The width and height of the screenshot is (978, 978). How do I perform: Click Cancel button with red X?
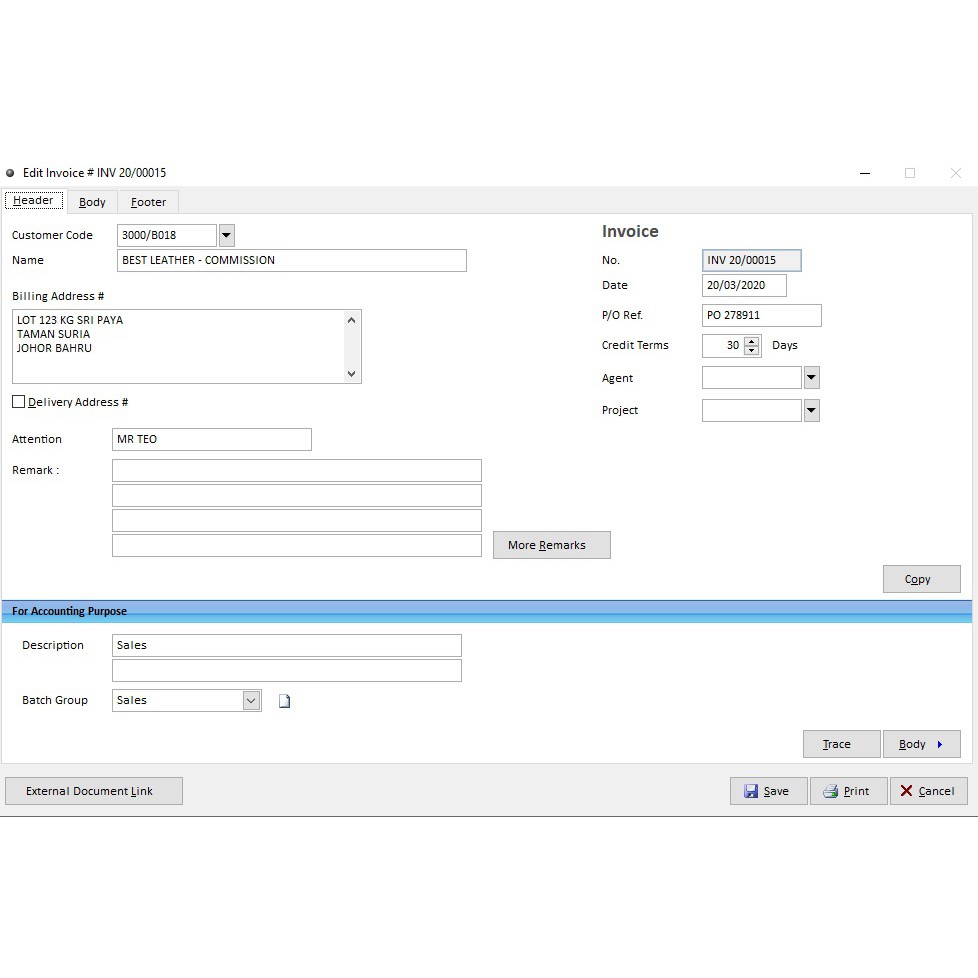[928, 791]
